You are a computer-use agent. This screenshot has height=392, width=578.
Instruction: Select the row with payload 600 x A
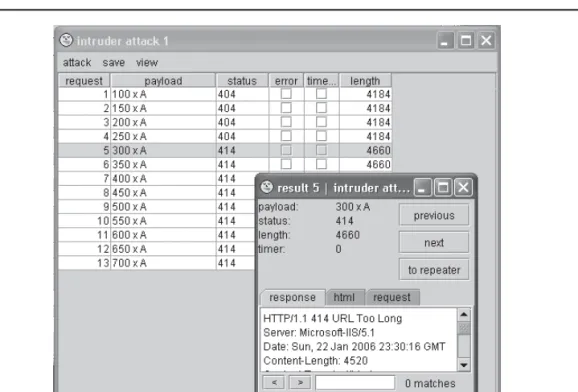tap(157, 235)
